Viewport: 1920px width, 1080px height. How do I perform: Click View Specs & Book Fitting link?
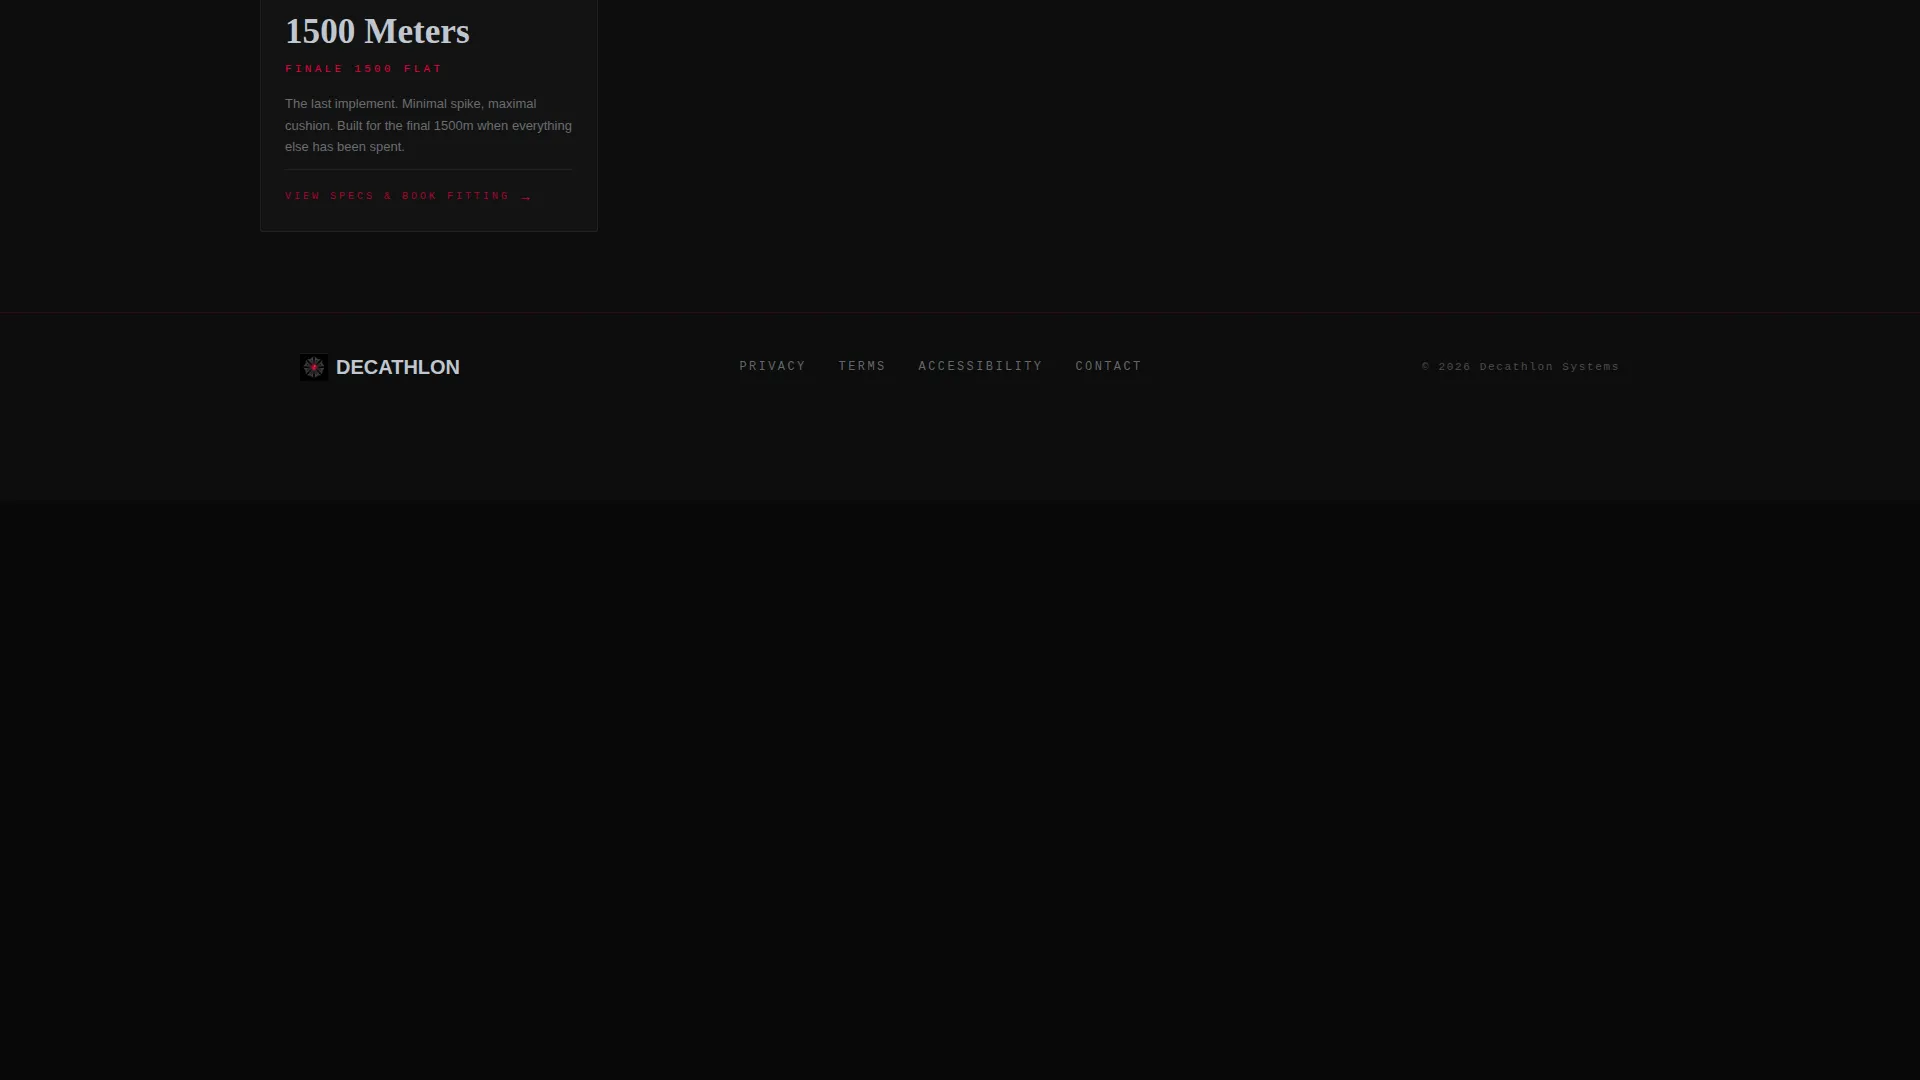tap(408, 196)
